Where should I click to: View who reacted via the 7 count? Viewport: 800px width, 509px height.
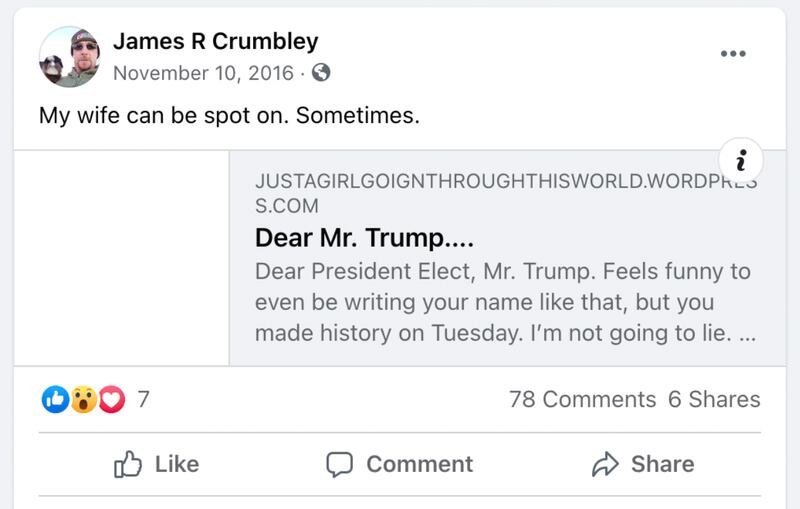(143, 400)
